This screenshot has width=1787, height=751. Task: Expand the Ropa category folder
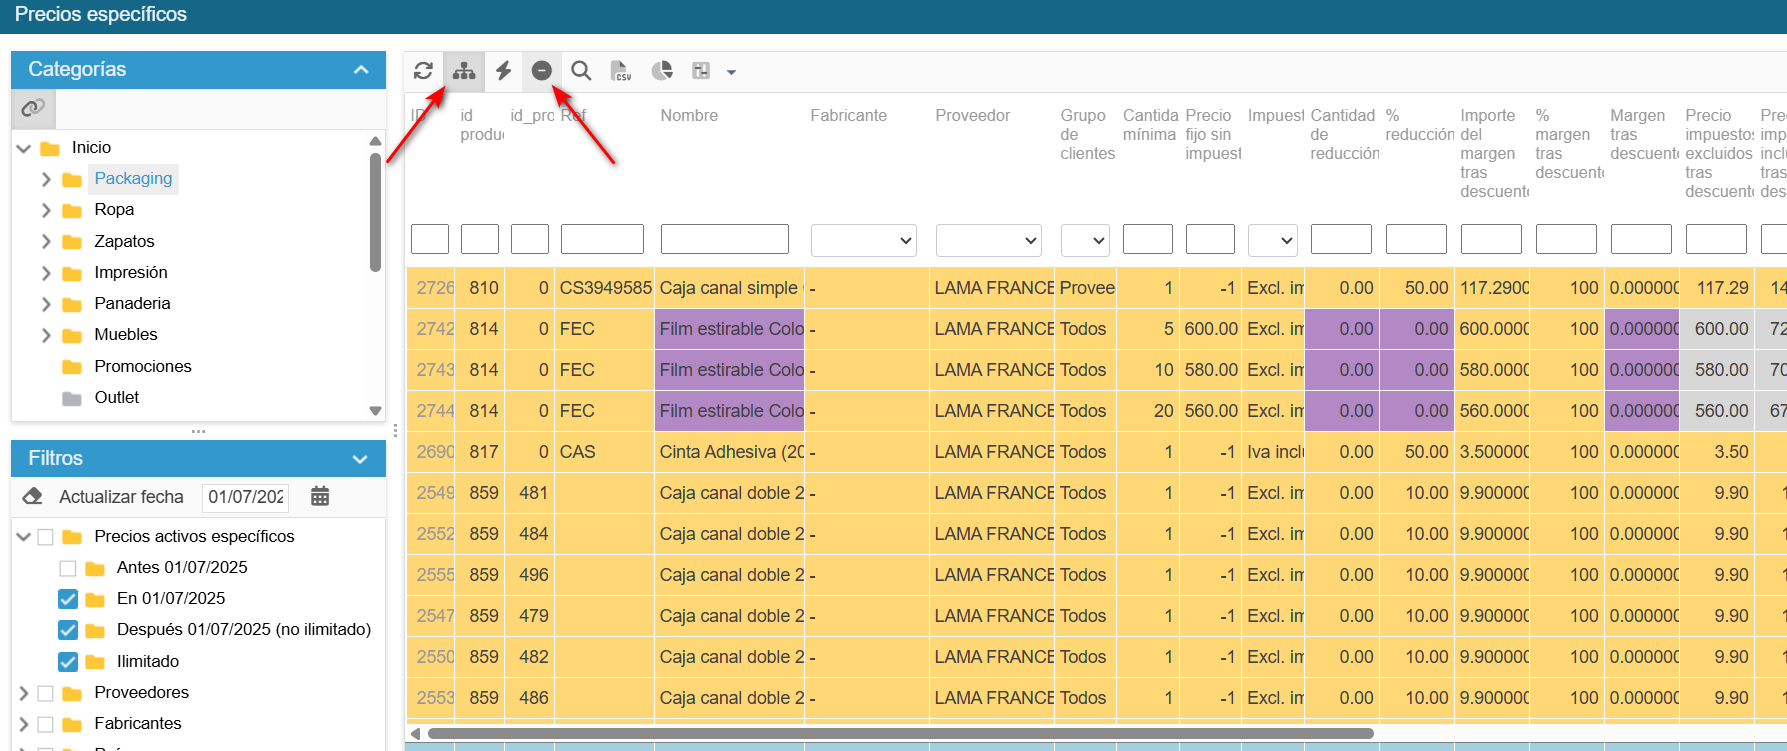[46, 210]
